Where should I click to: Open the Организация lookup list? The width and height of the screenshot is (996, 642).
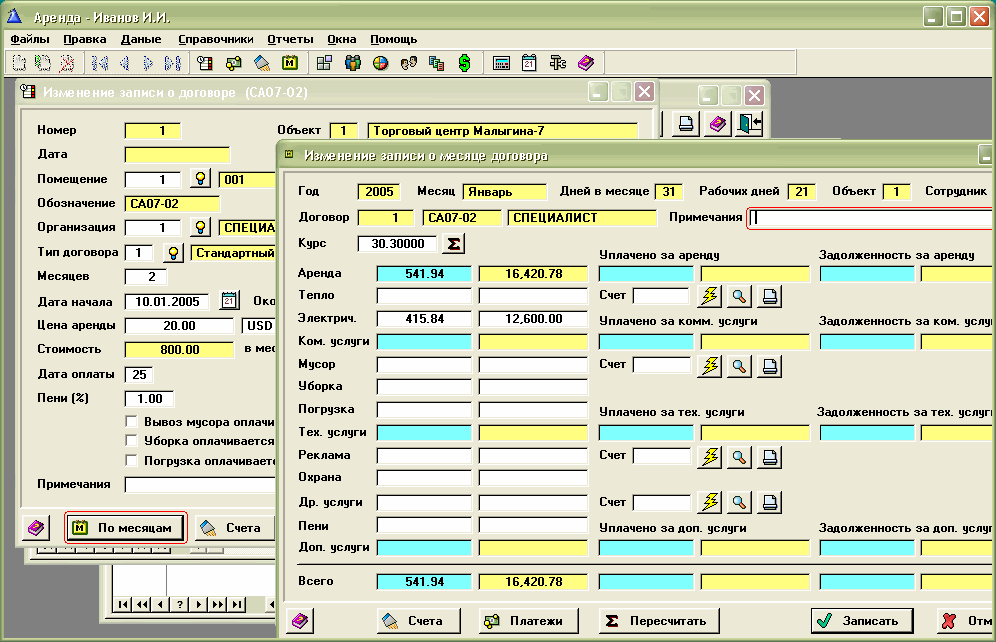(201, 227)
